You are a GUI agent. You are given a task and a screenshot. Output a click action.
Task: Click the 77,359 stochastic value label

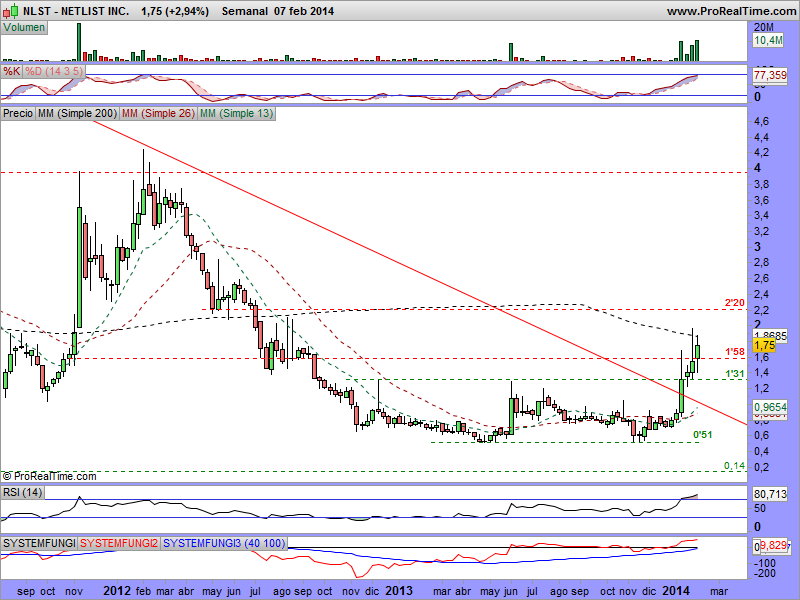770,75
